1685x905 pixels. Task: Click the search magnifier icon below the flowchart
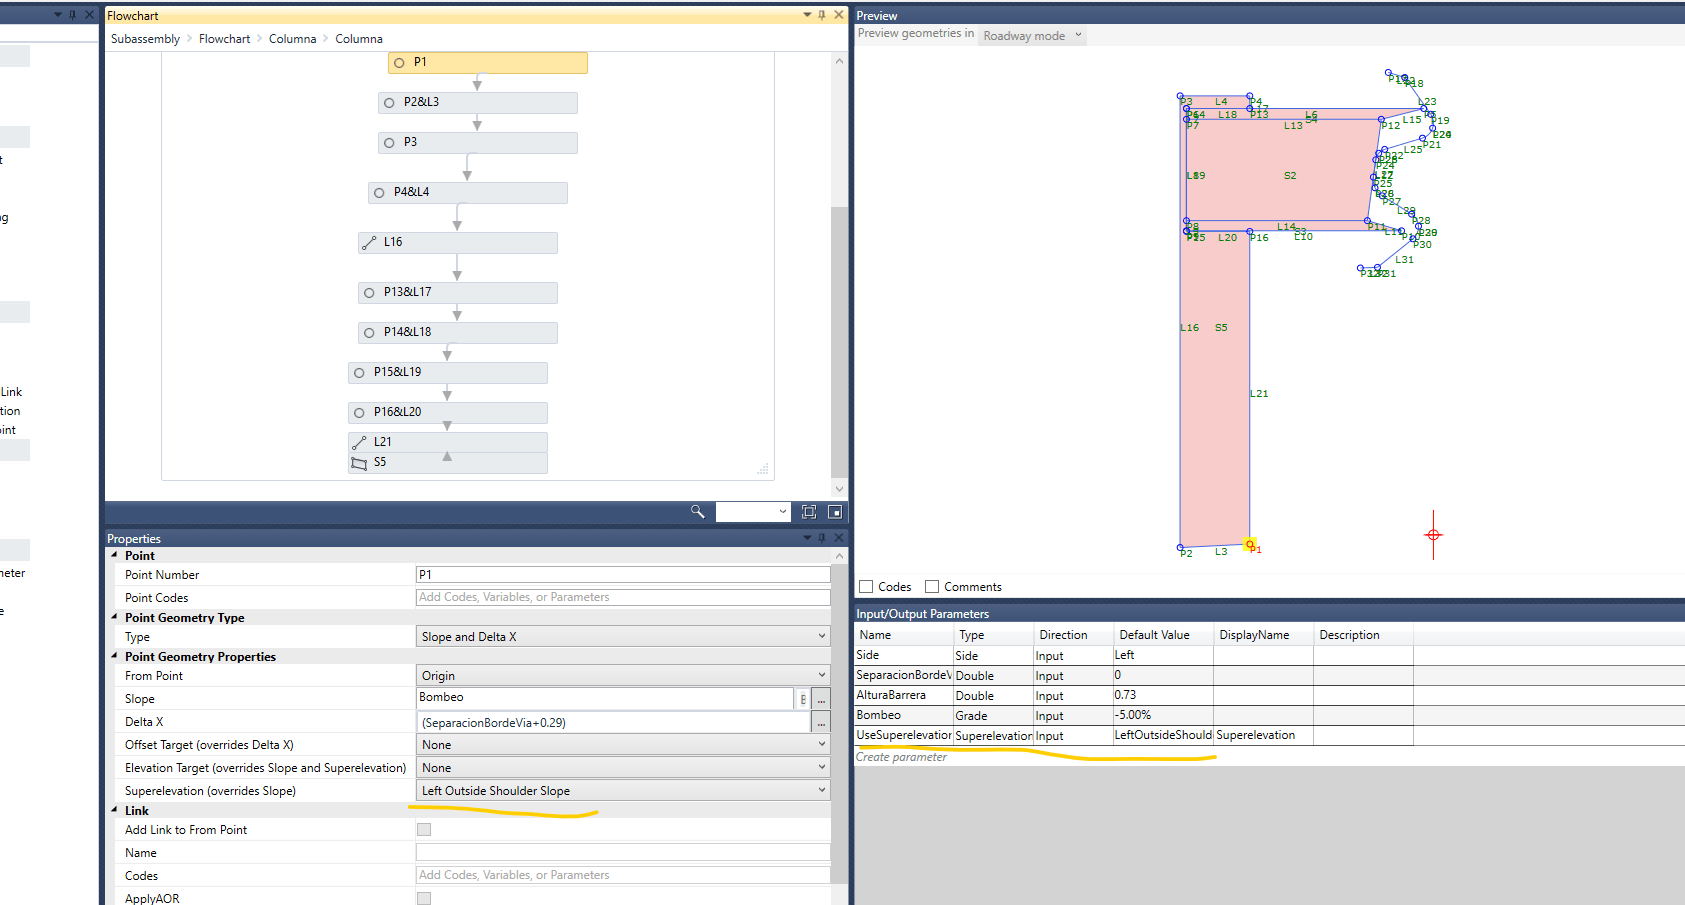[x=697, y=511]
